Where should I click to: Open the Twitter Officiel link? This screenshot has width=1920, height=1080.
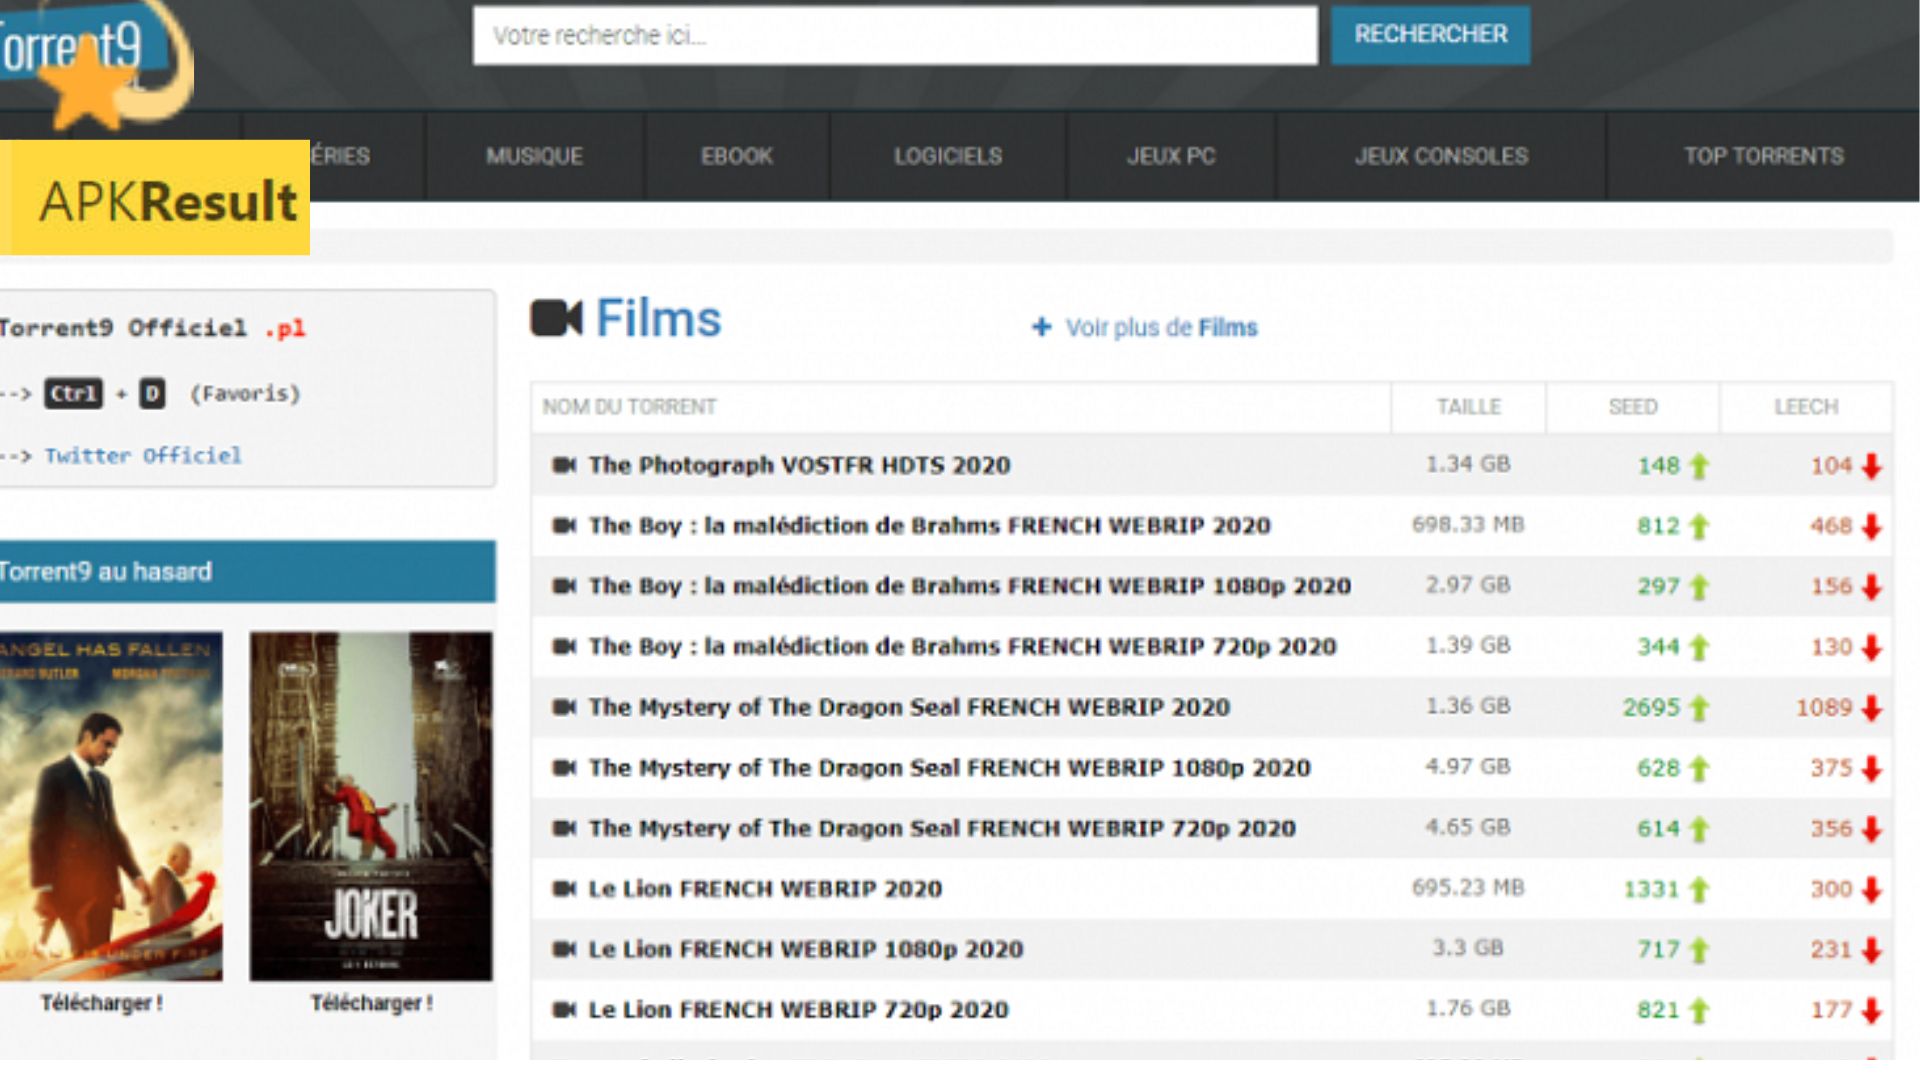[x=143, y=456]
